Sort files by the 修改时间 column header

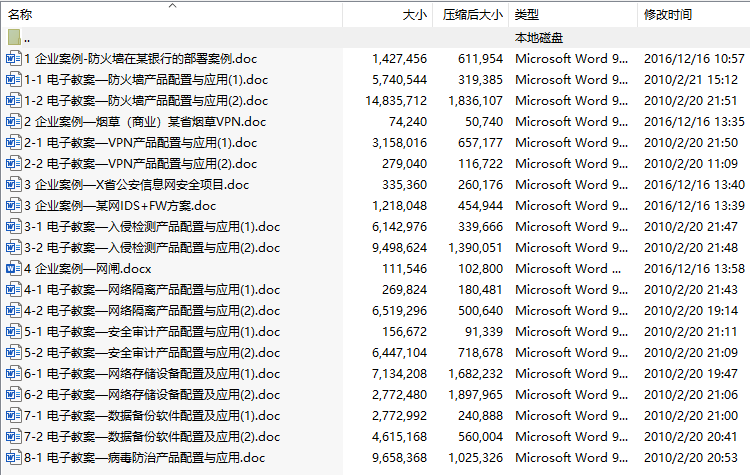click(668, 15)
